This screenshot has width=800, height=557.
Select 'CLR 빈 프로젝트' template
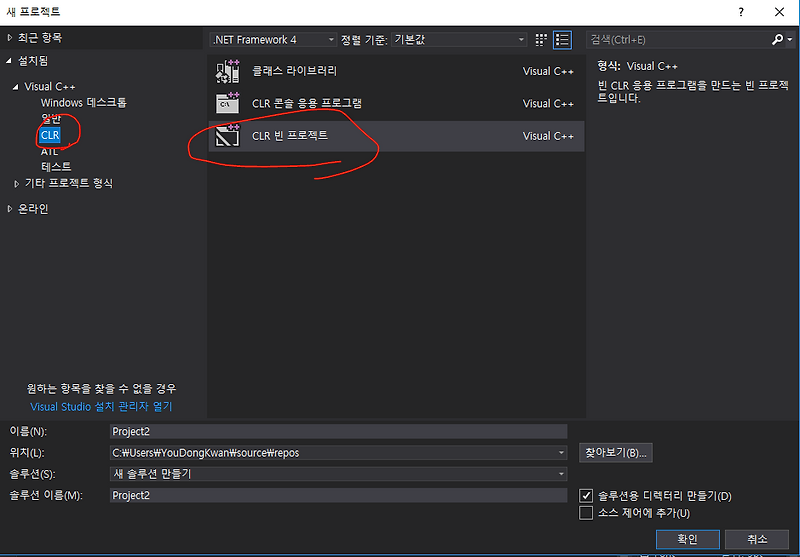396,136
